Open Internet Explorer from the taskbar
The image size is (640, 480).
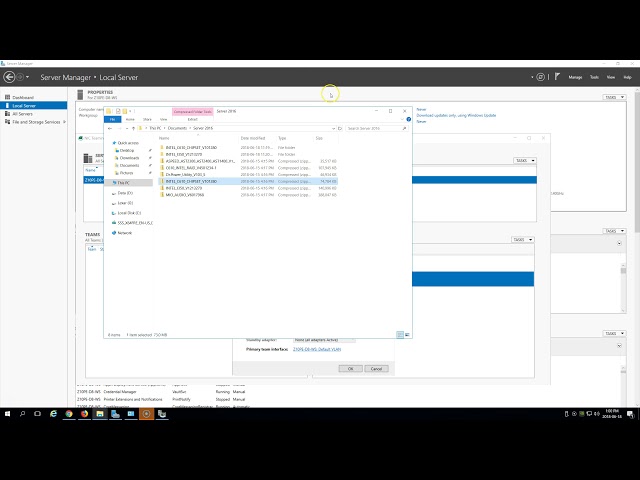53,414
